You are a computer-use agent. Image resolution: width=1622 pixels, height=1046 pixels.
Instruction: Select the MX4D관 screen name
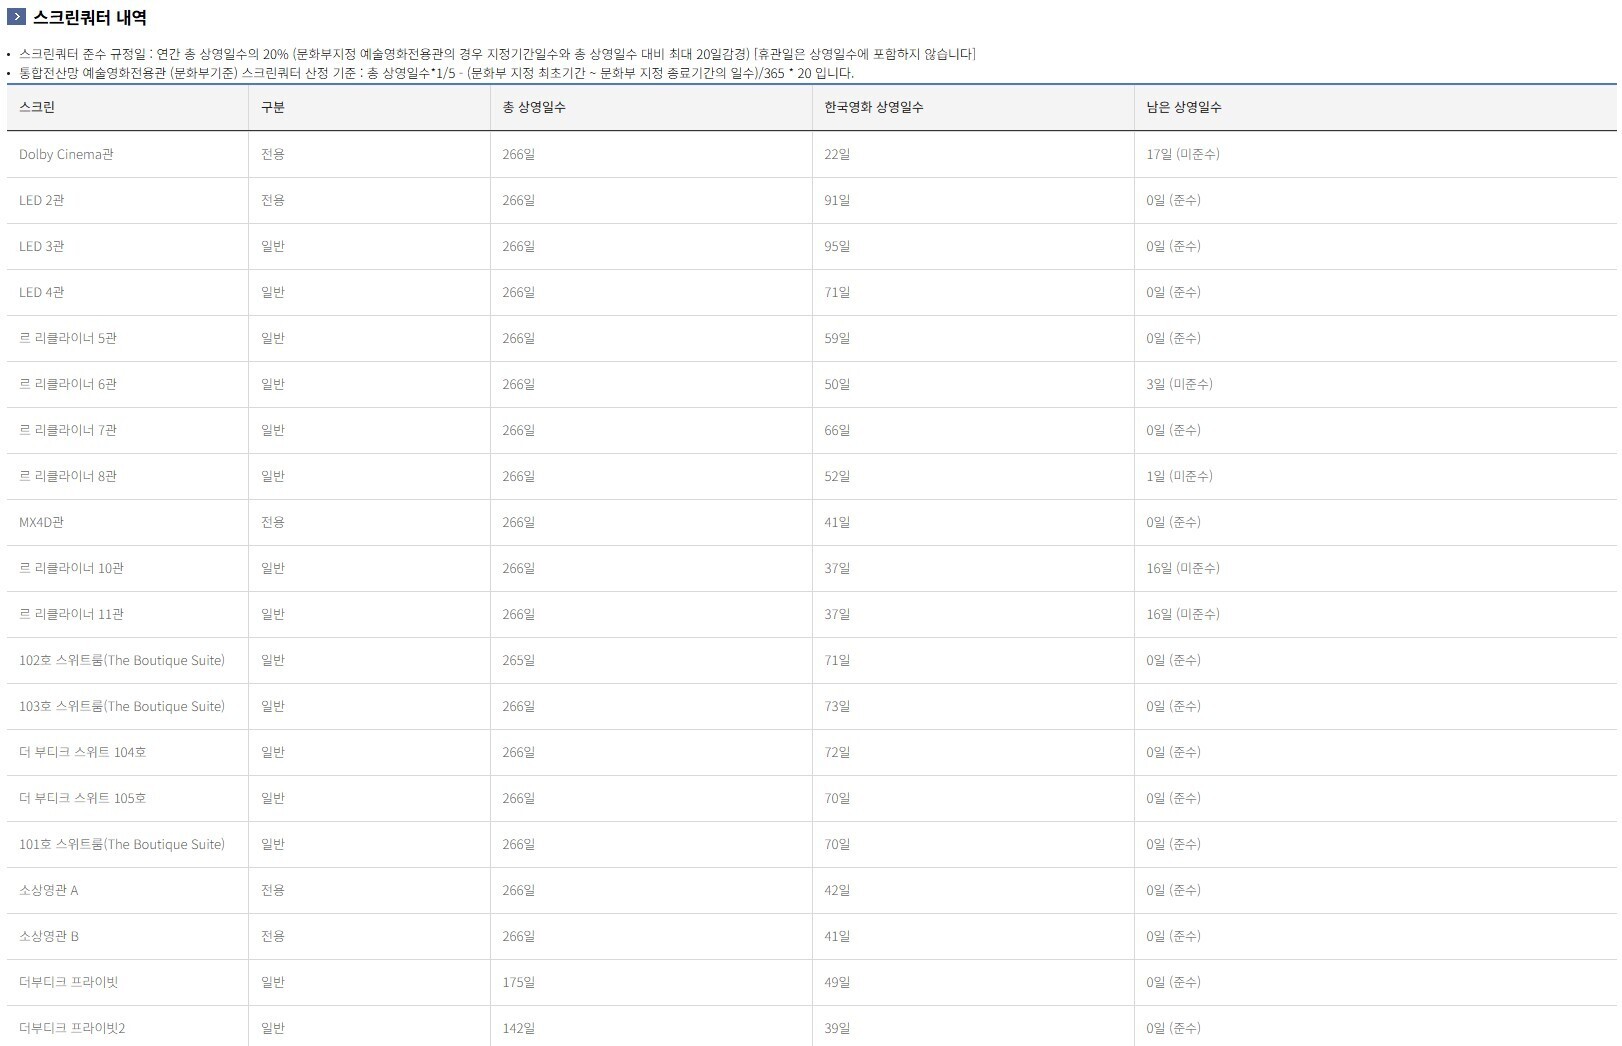click(41, 522)
